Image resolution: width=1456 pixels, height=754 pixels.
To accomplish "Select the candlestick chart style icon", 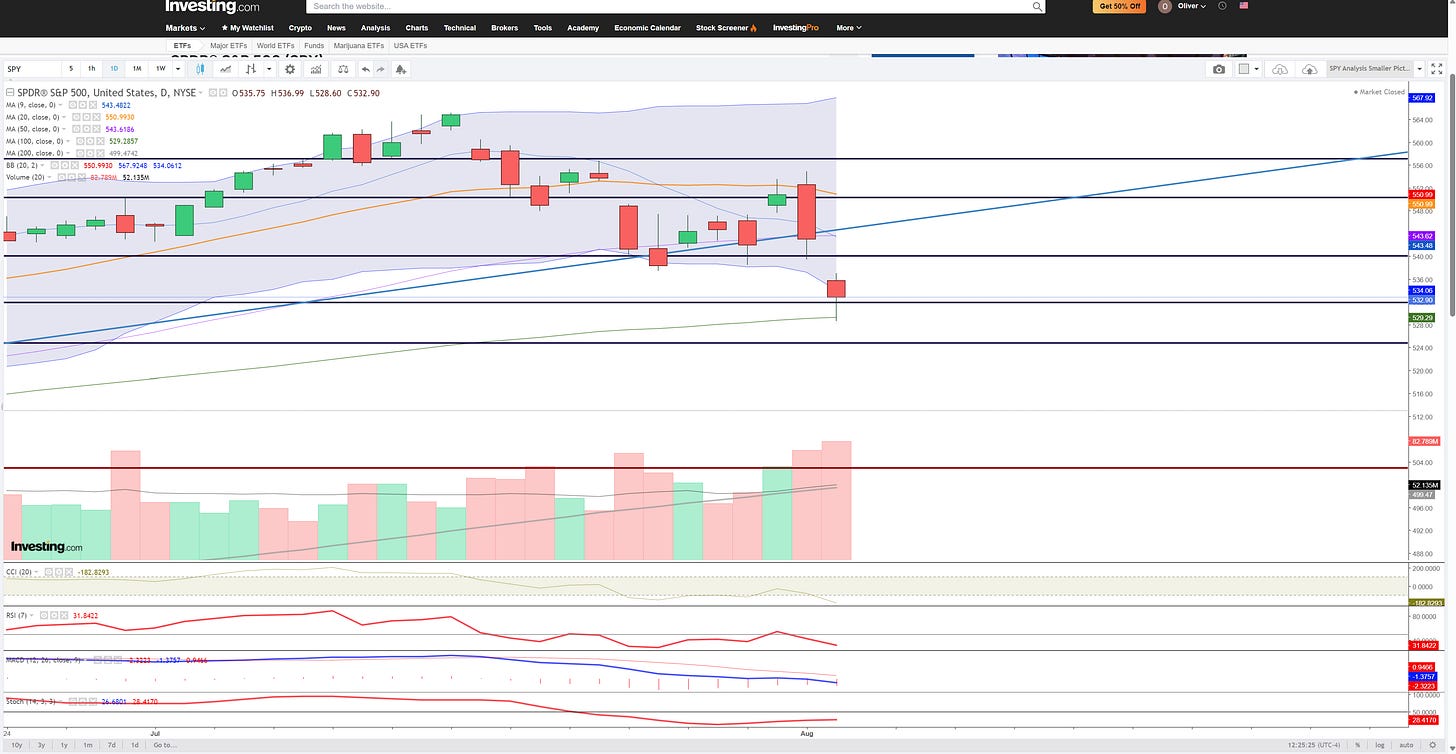I will (x=200, y=69).
